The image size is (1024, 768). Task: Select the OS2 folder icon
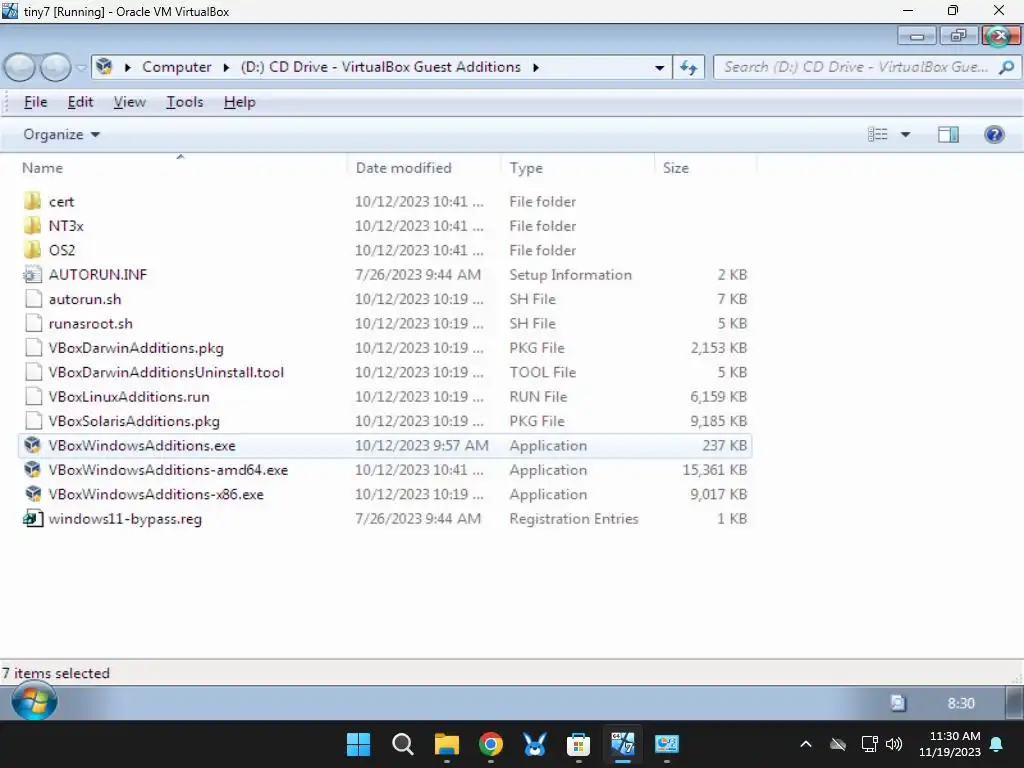pyautogui.click(x=32, y=250)
